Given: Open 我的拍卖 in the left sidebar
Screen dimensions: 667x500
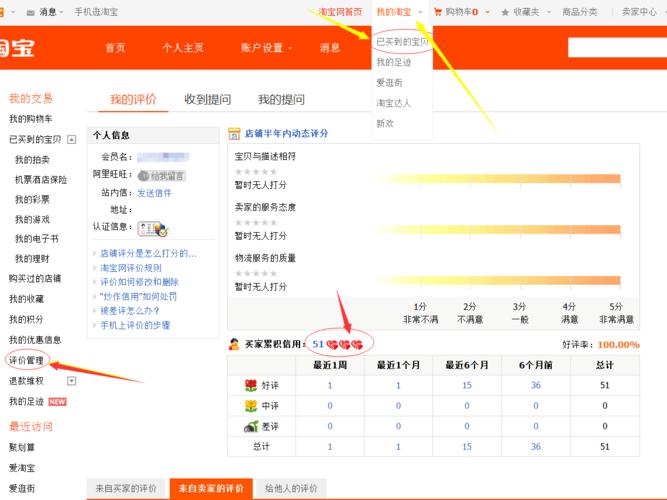Looking at the screenshot, I should coord(32,160).
